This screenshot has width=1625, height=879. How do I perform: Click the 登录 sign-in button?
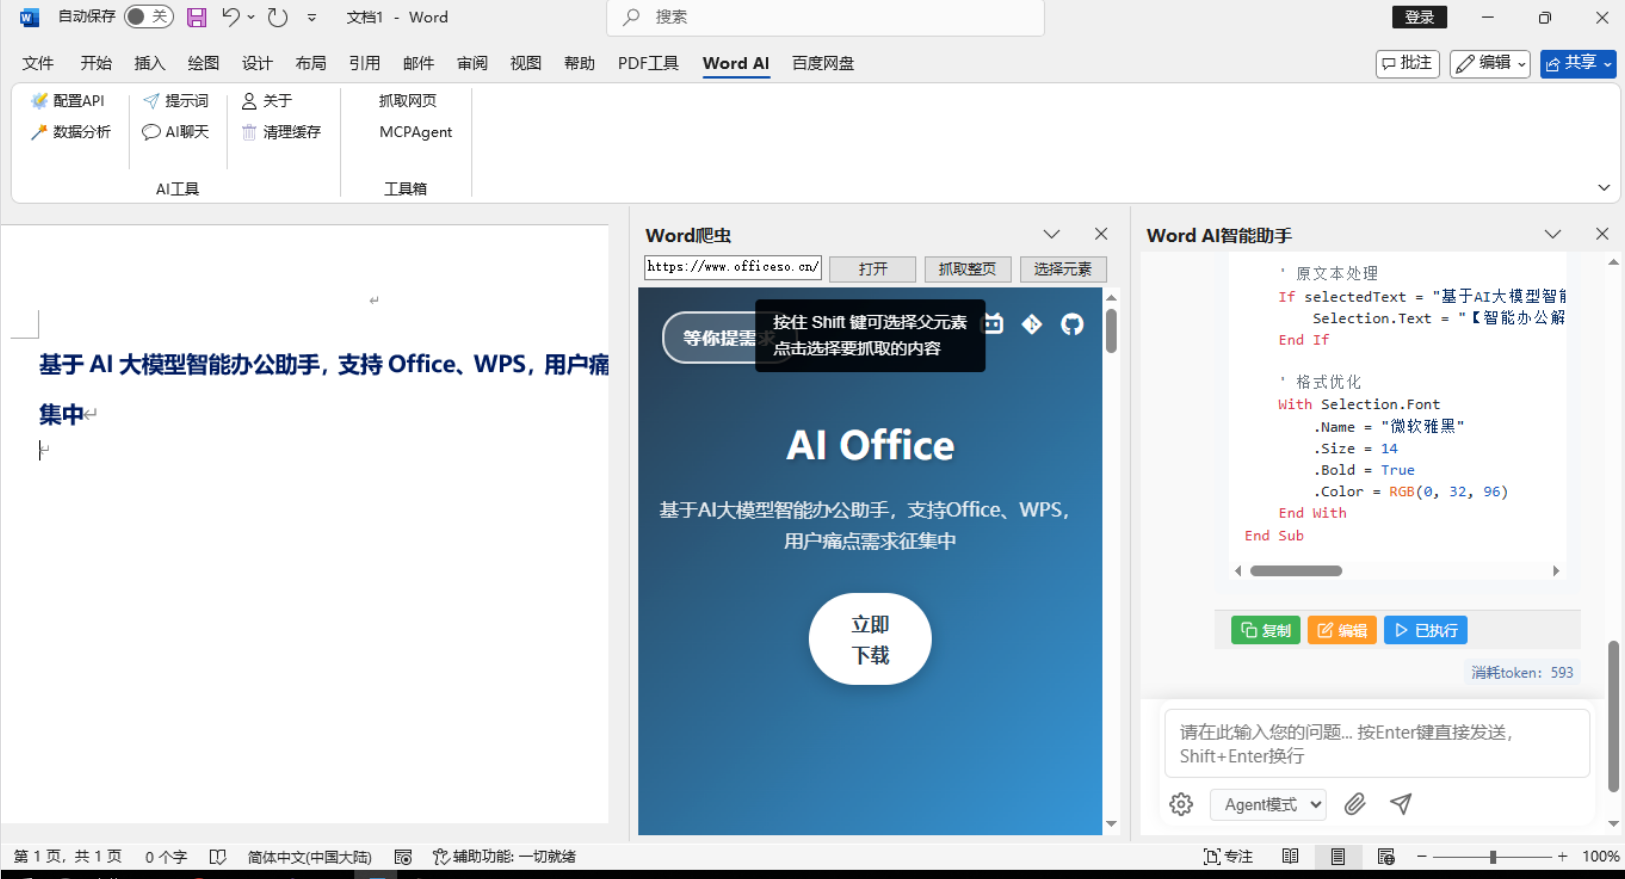pyautogui.click(x=1419, y=17)
